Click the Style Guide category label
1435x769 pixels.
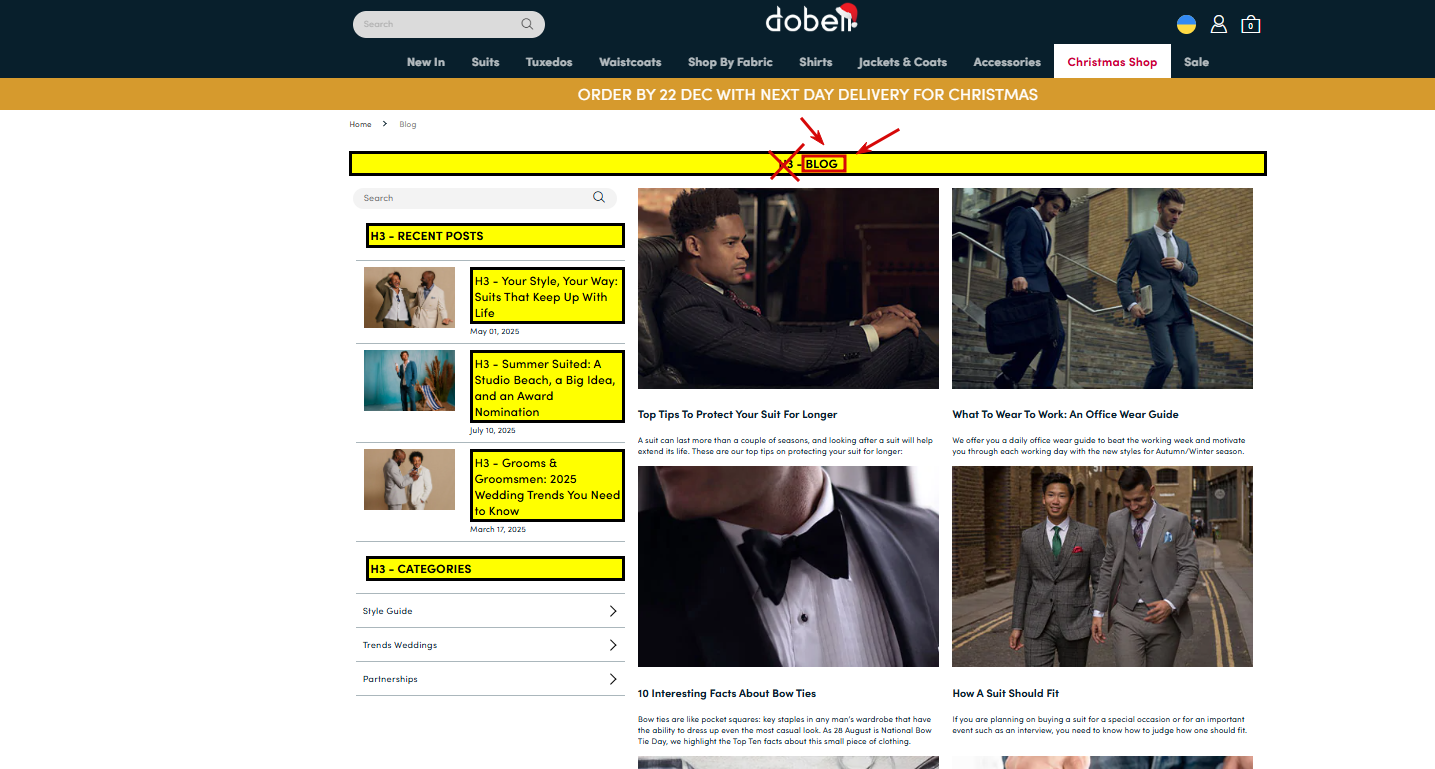pyautogui.click(x=387, y=611)
